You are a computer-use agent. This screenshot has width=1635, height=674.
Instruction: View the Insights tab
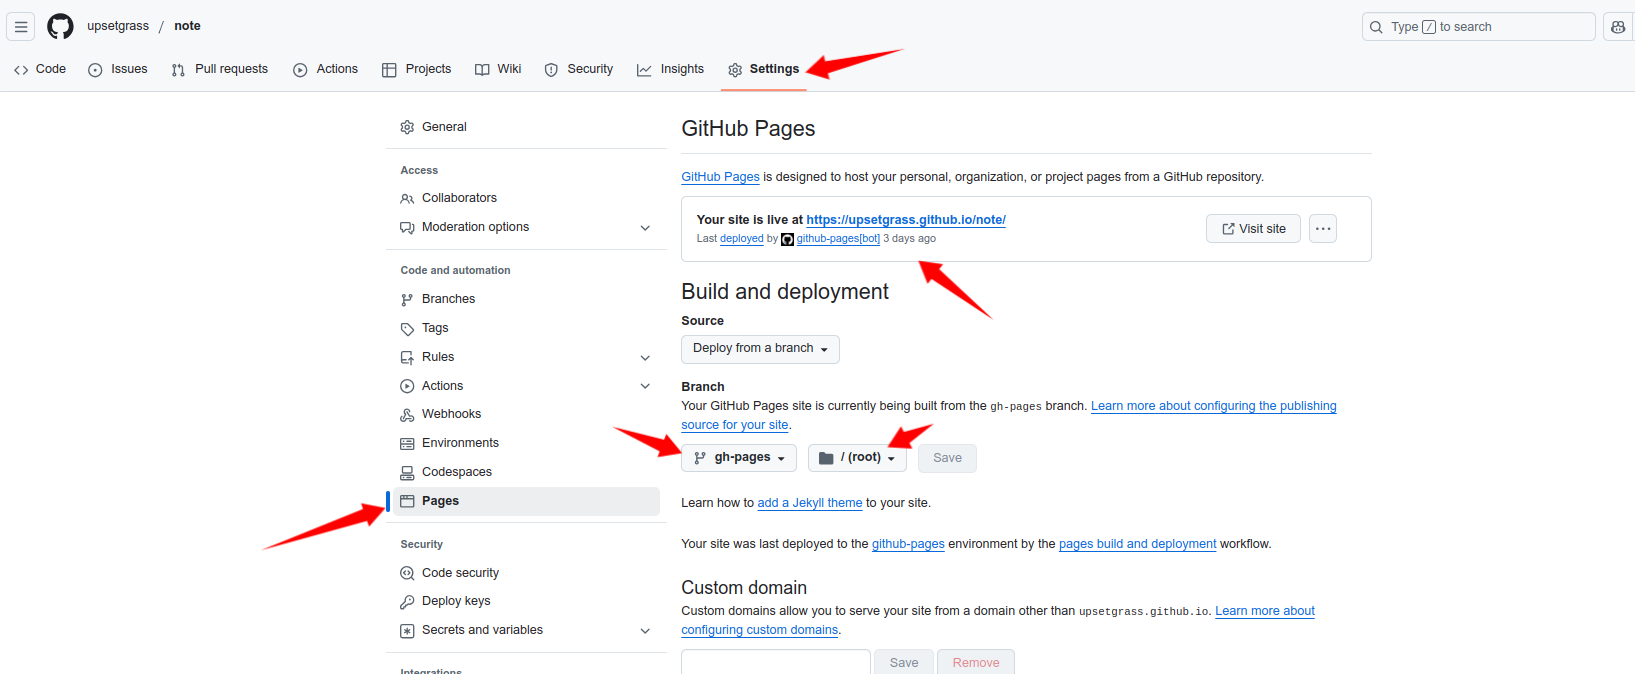[x=670, y=69]
